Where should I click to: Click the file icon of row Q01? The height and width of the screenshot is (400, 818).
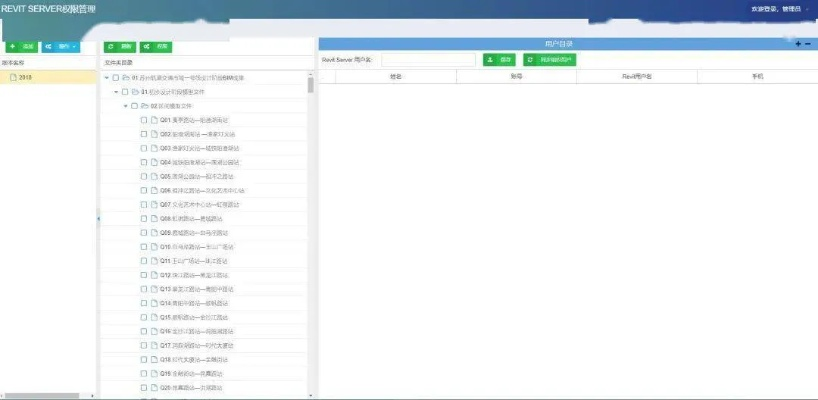point(154,120)
